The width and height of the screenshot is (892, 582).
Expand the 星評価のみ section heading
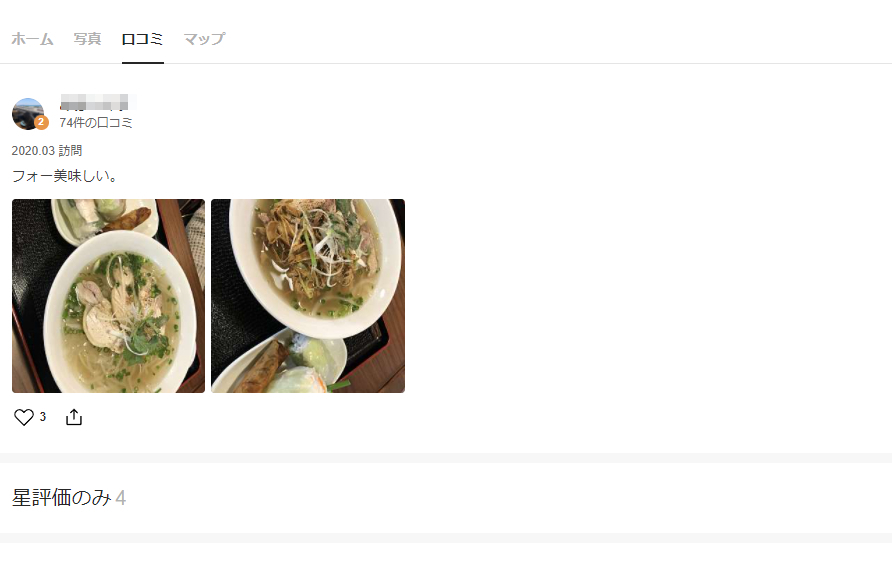pos(61,498)
